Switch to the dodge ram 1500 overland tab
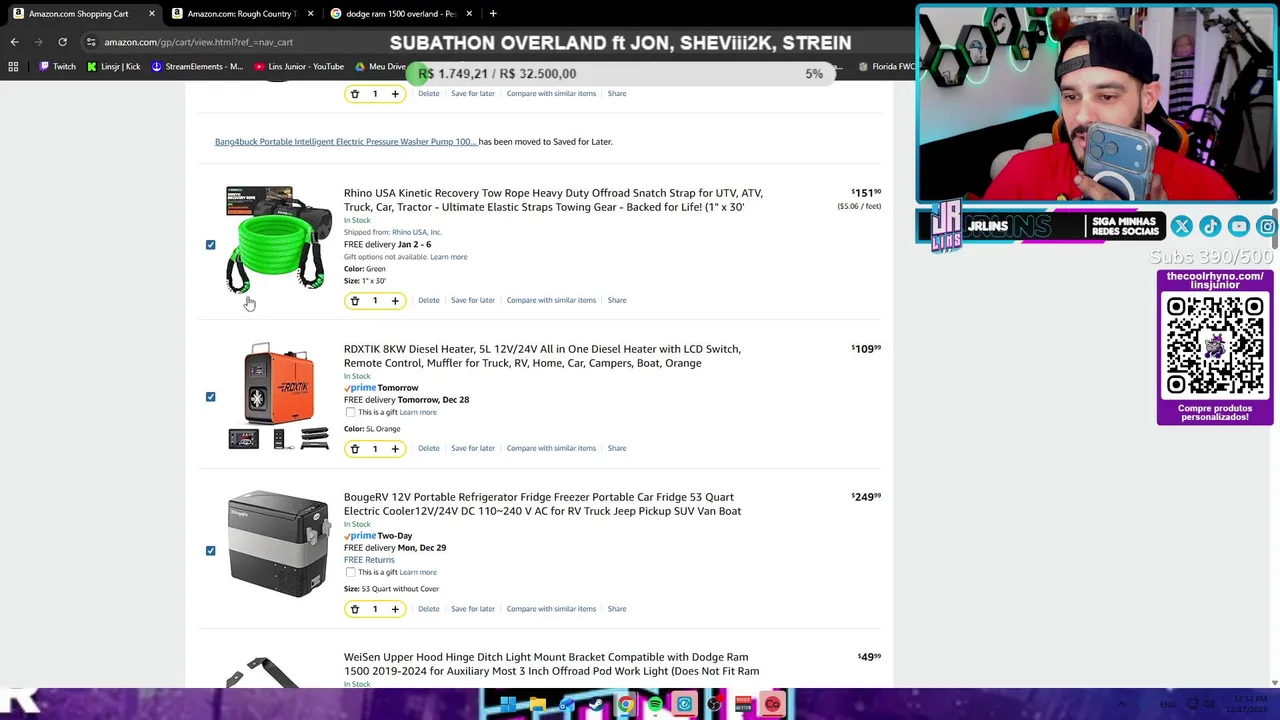 400,14
